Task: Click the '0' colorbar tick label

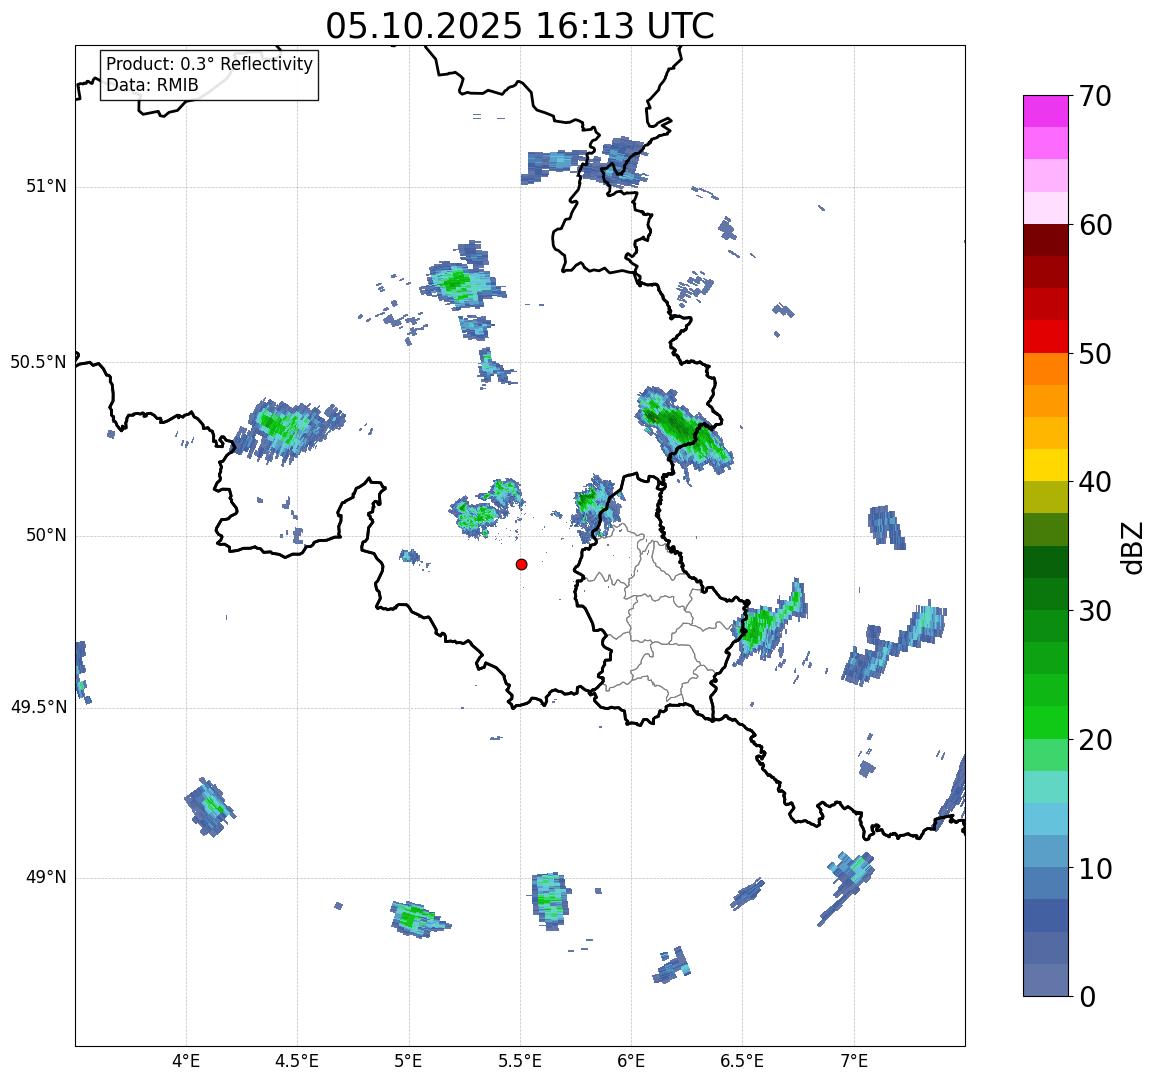Action: (1088, 997)
